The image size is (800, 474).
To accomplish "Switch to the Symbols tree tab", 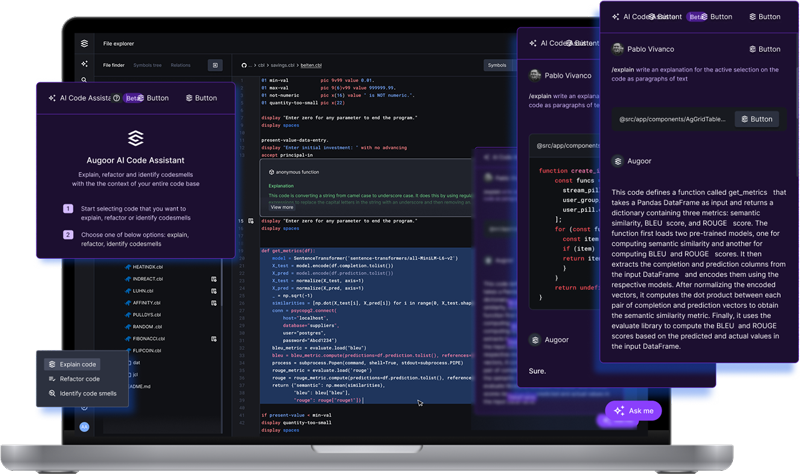I will click(147, 65).
